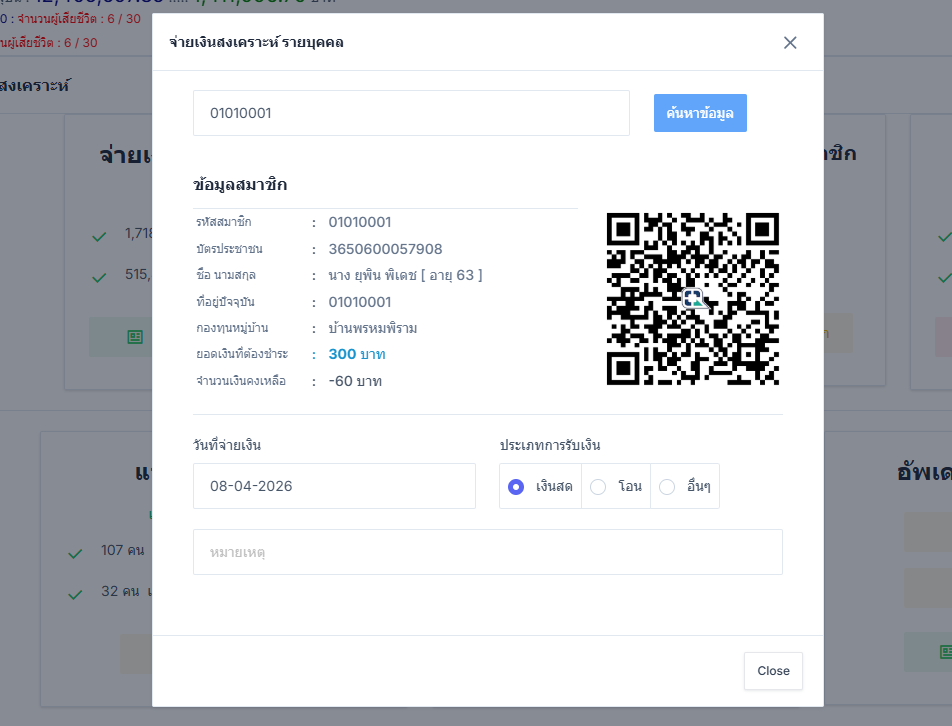The height and width of the screenshot is (726, 952).
Task: Select the เงินสด payment type
Action: pyautogui.click(x=516, y=487)
